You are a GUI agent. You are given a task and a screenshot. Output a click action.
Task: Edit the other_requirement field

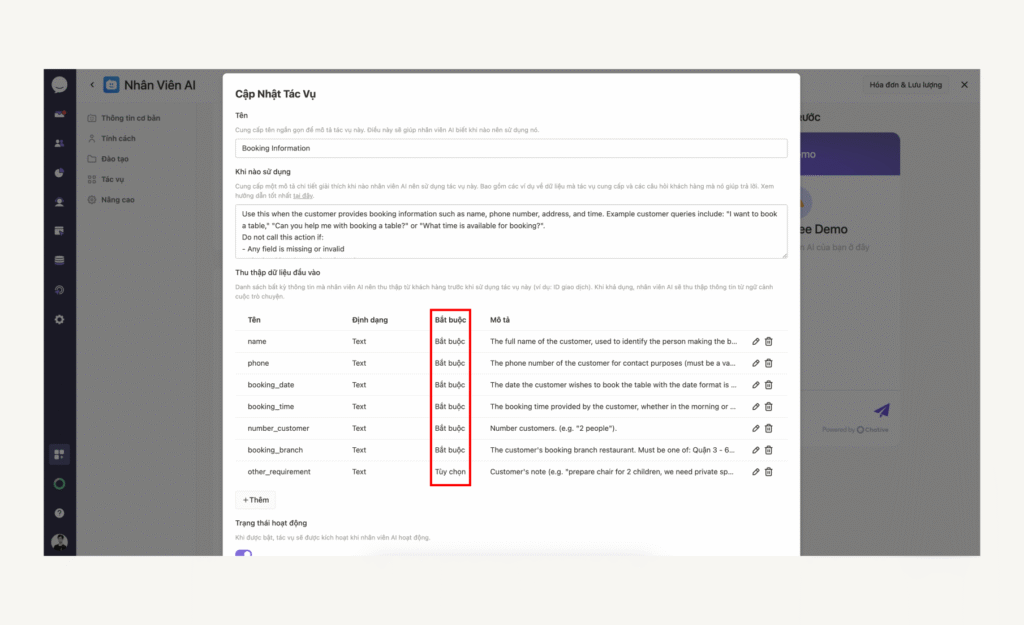(756, 472)
